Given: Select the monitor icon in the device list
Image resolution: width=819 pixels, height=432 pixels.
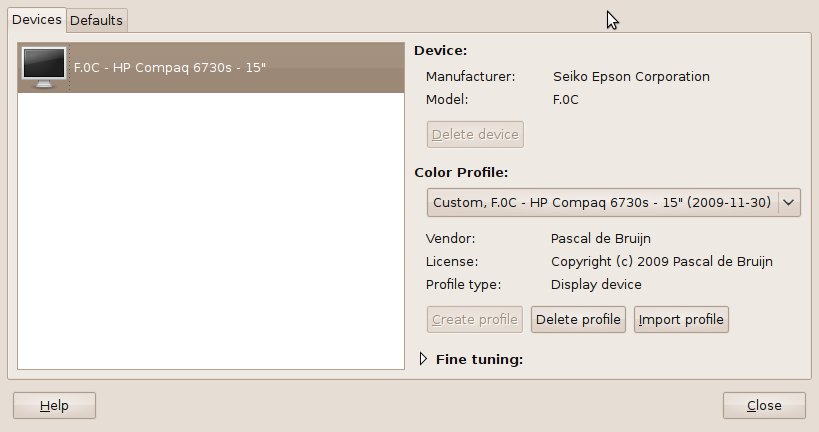Looking at the screenshot, I should [x=44, y=67].
